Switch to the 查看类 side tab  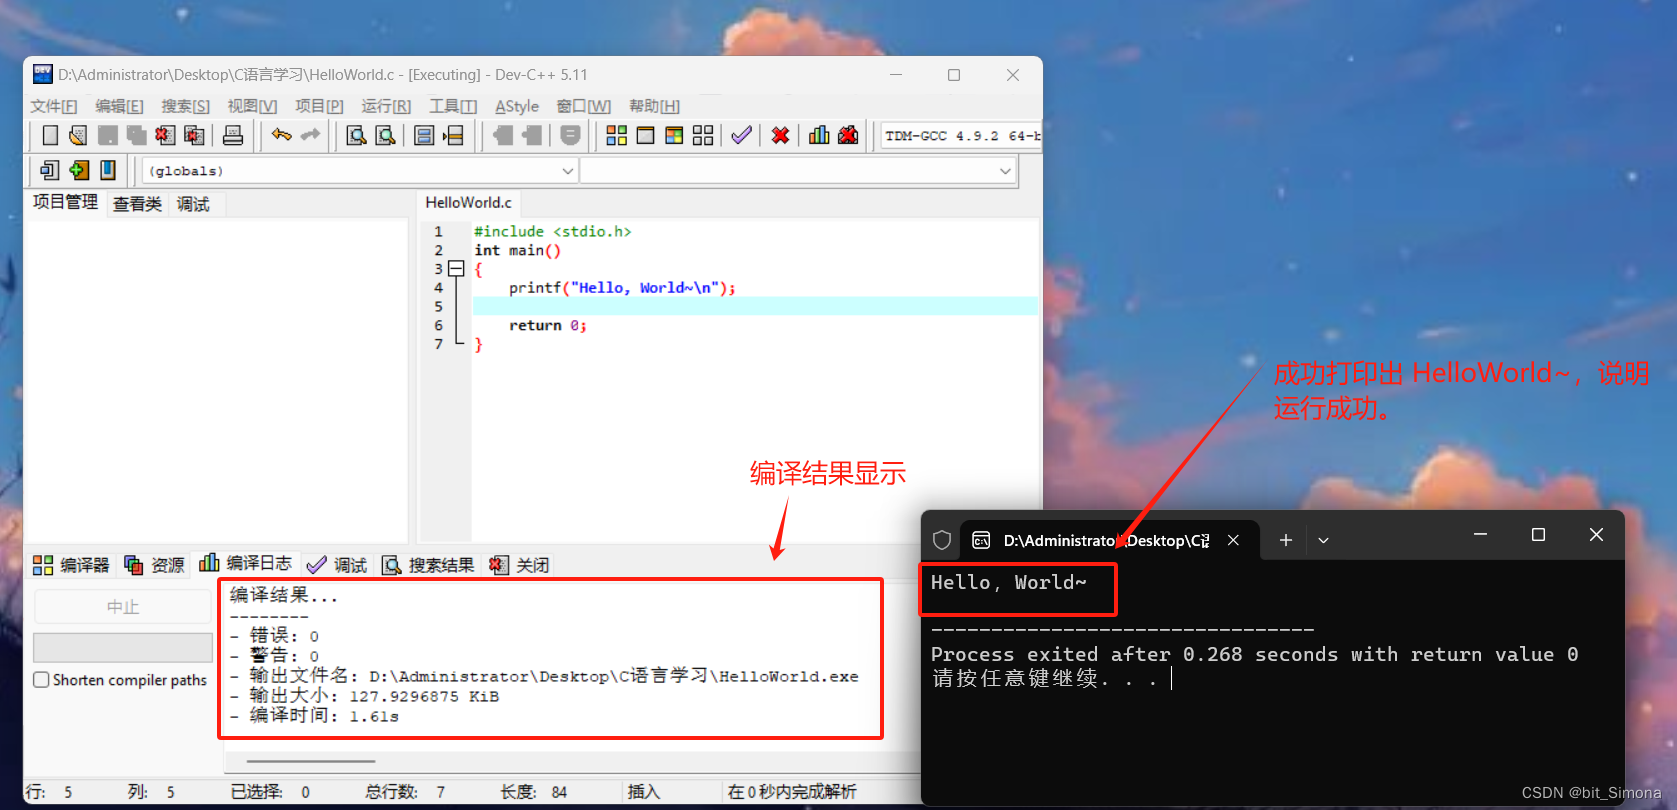click(x=137, y=204)
